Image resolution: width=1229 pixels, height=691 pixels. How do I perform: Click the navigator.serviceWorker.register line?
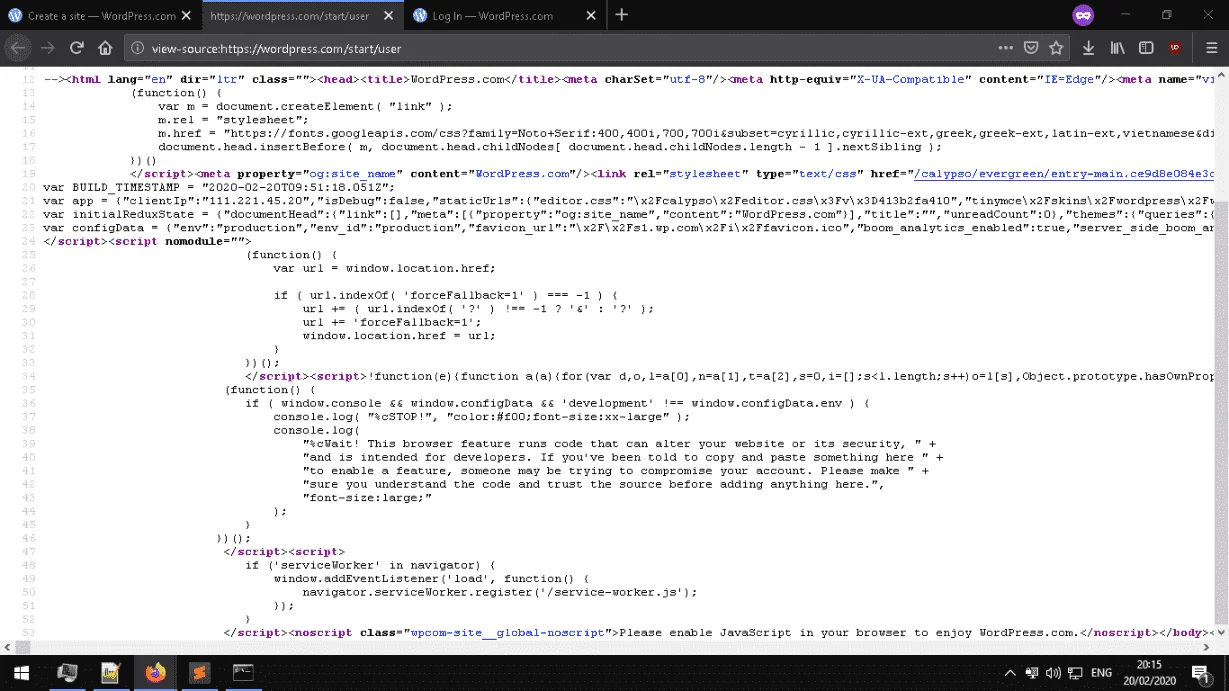click(499, 591)
